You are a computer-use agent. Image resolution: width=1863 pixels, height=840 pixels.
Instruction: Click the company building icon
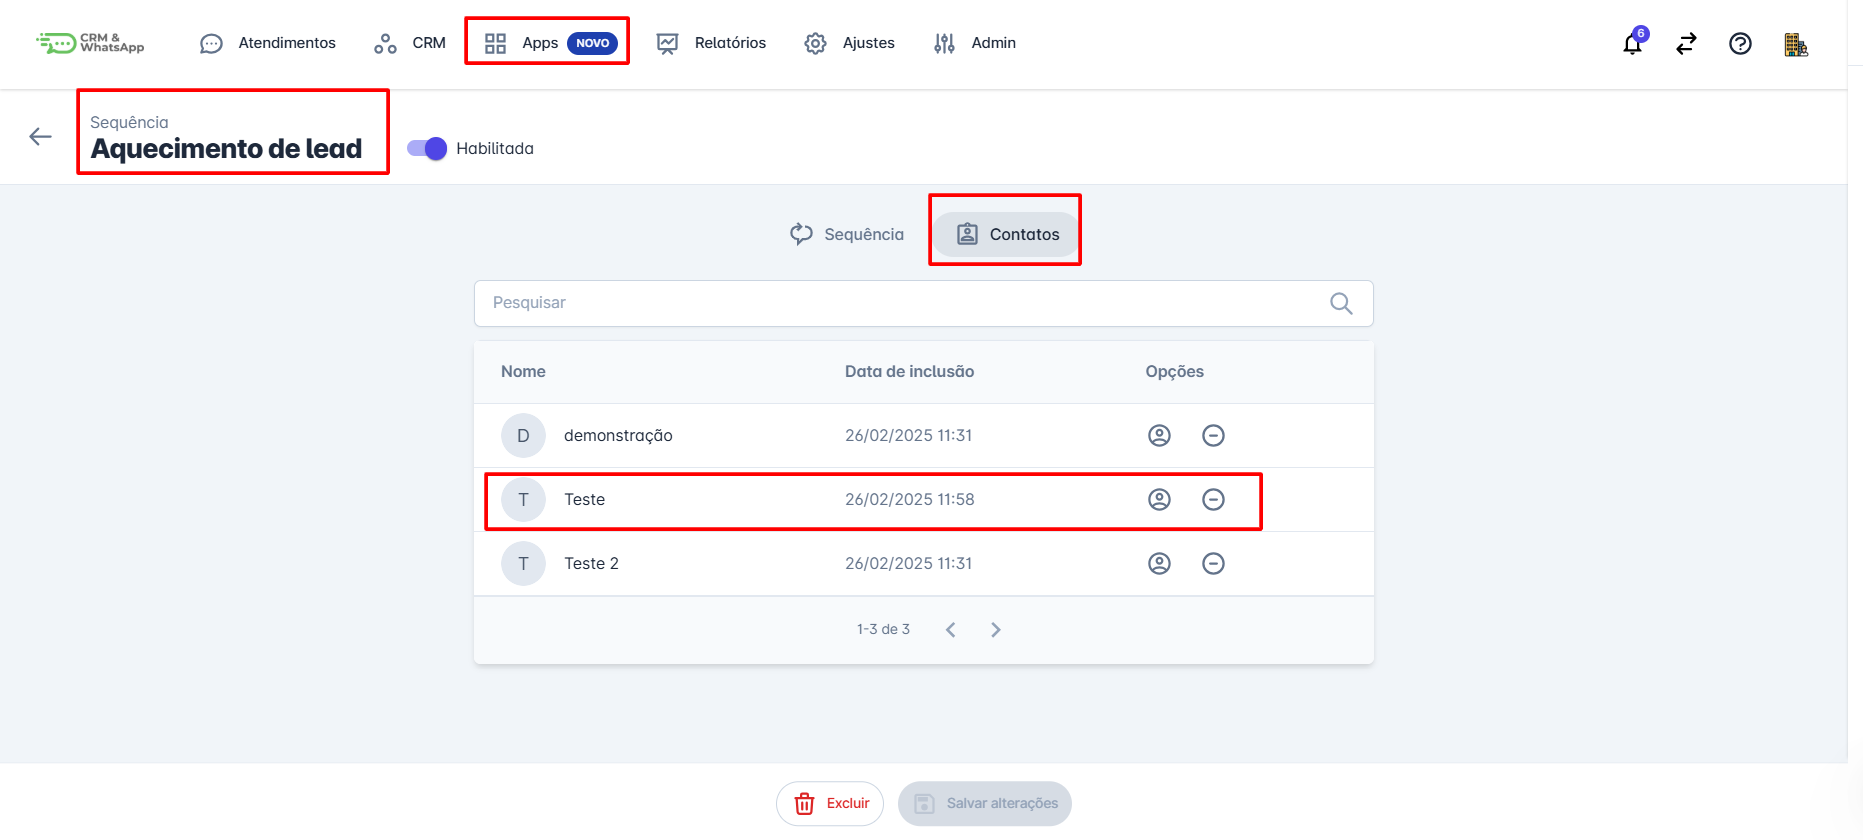click(1795, 44)
